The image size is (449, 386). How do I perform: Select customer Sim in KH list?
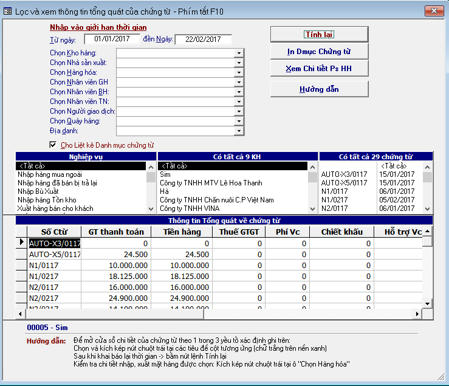pyautogui.click(x=233, y=174)
